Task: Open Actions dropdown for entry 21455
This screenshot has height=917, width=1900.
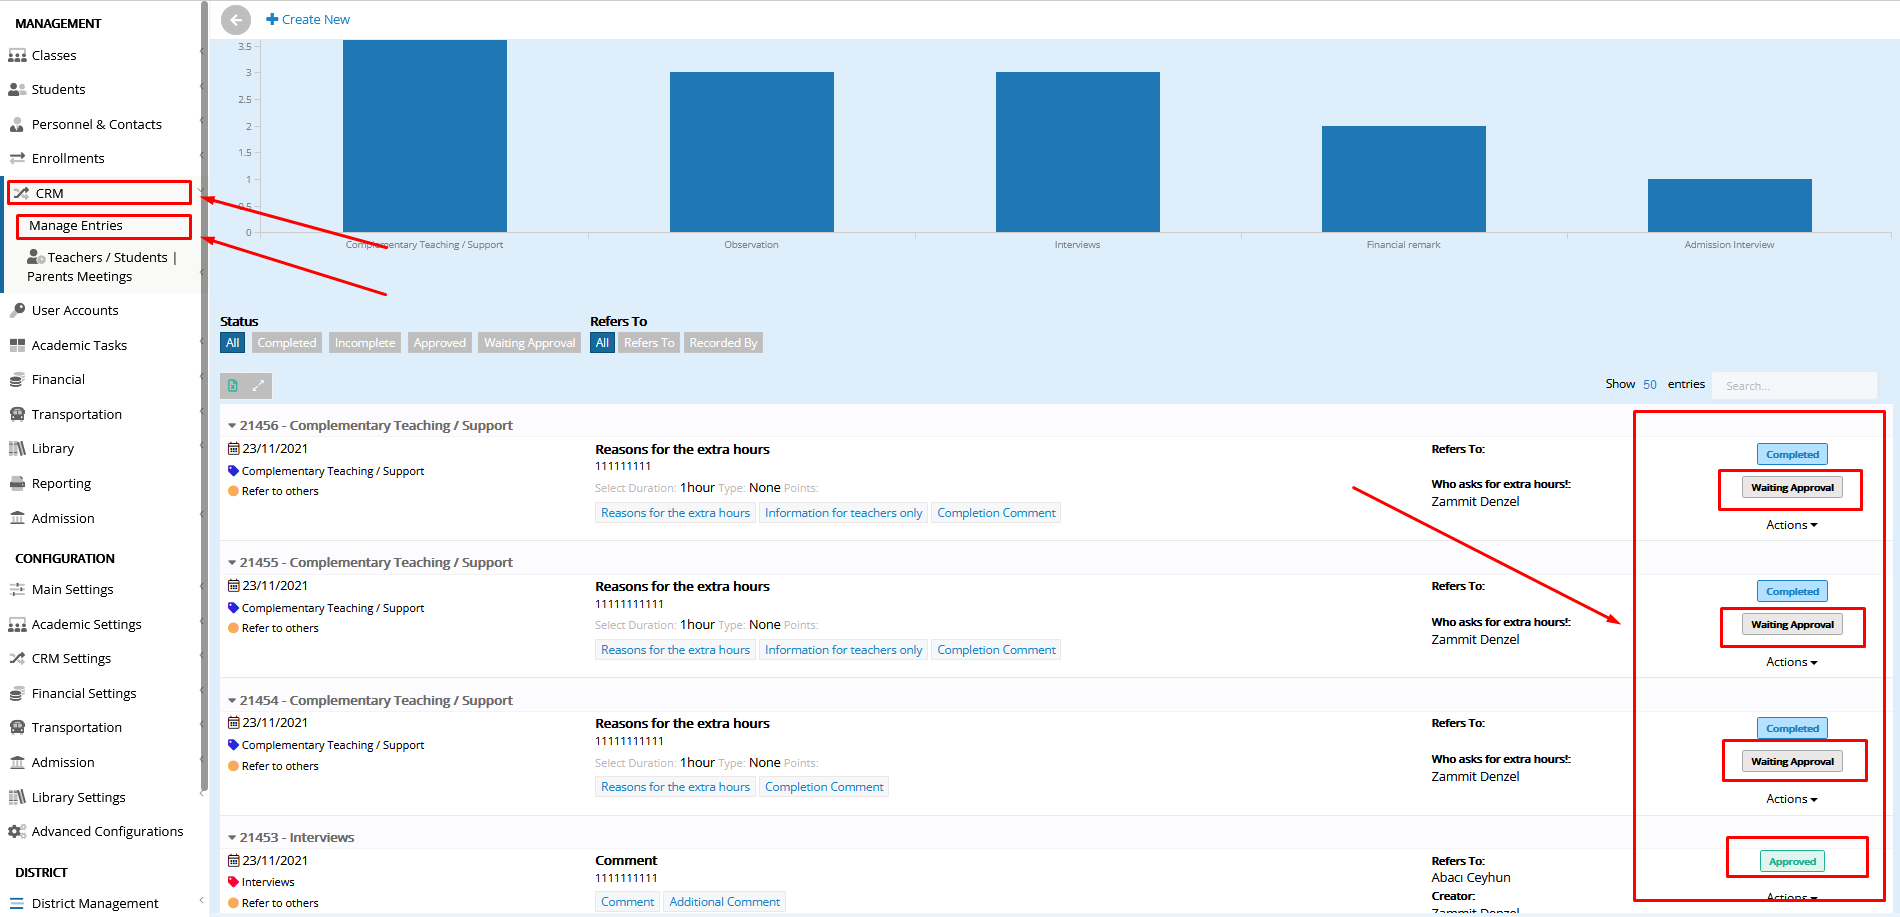Action: [1792, 662]
